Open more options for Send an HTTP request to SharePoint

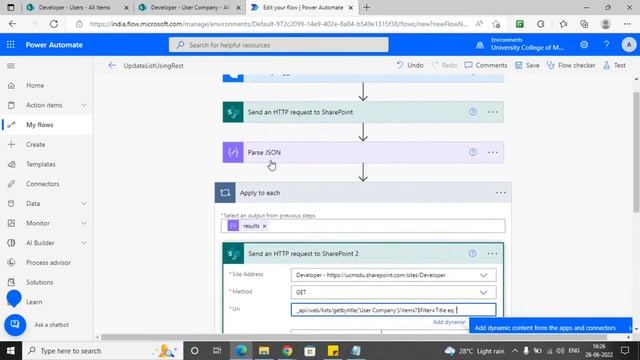coord(493,112)
